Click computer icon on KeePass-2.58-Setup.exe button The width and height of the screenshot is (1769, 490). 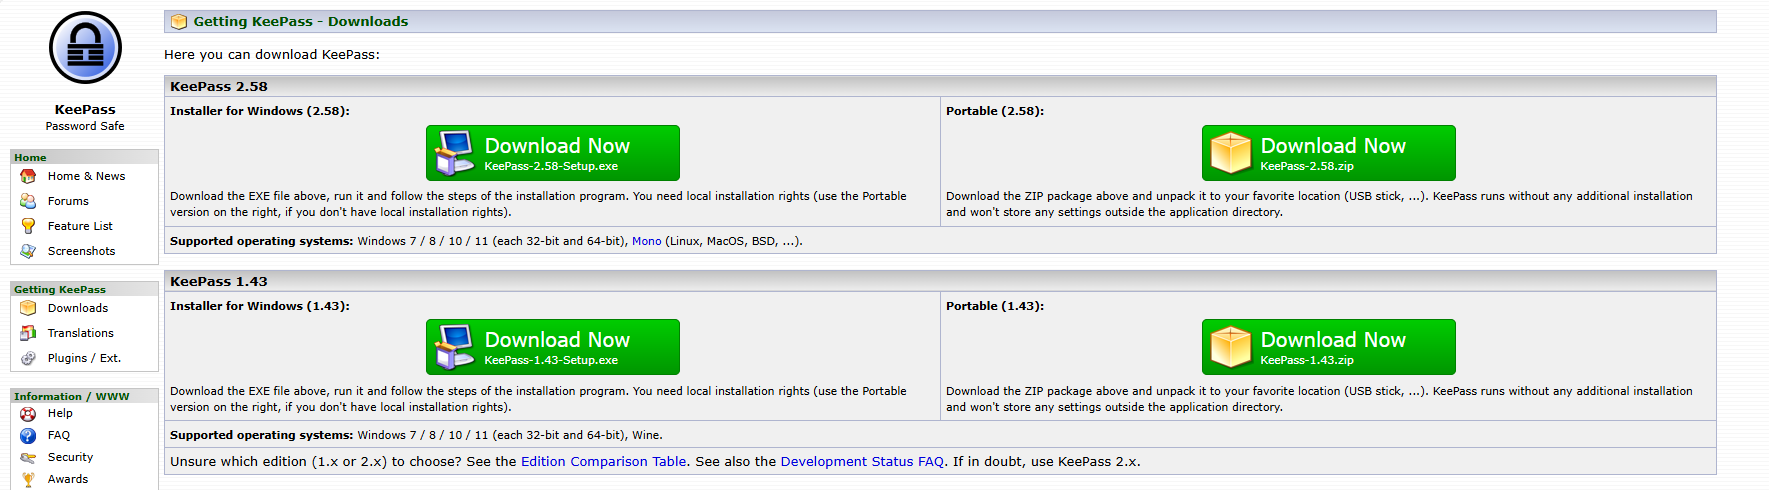455,153
